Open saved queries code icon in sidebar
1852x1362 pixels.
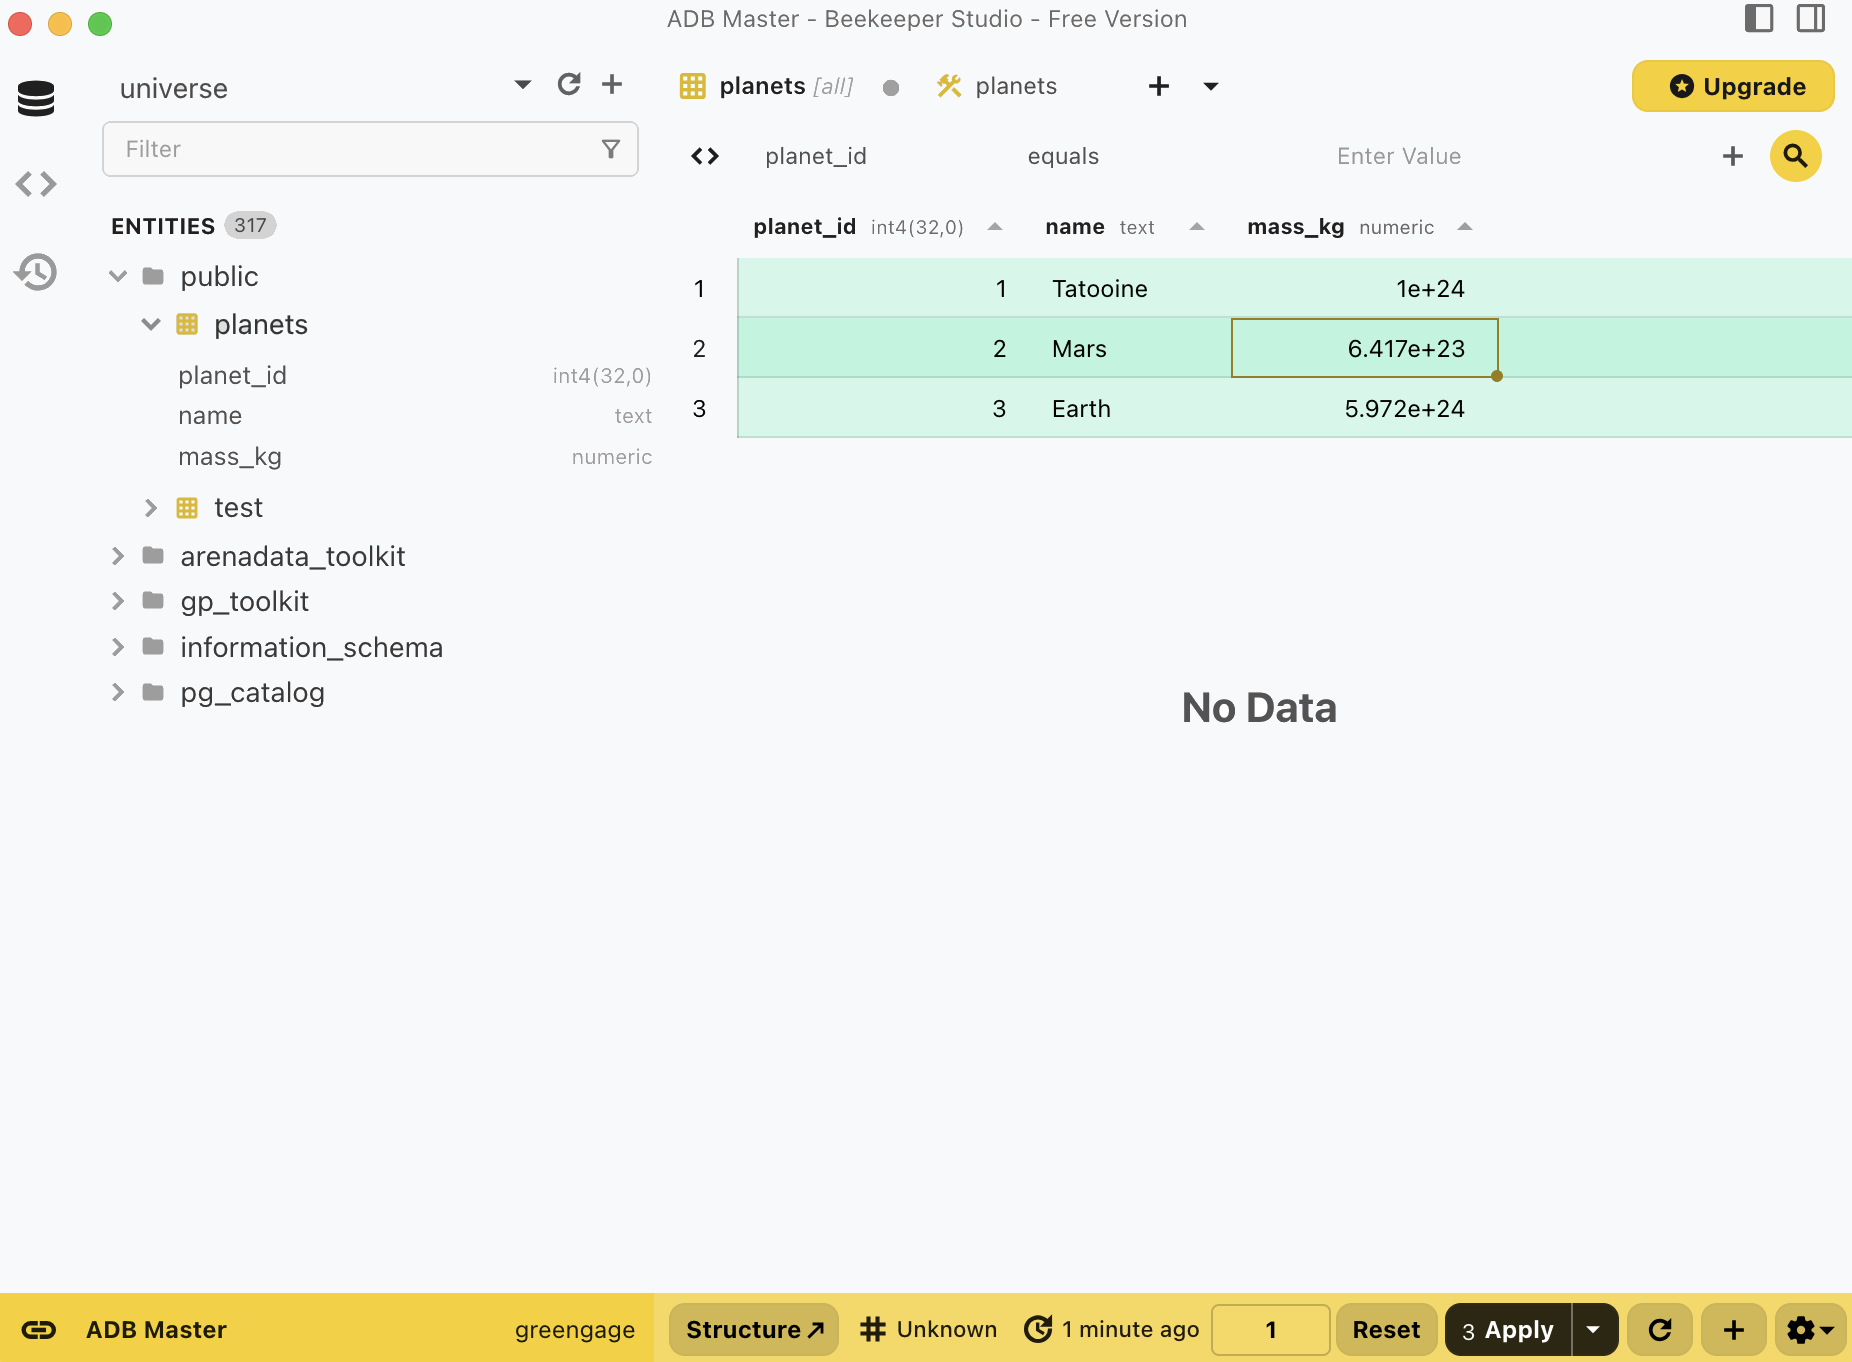point(36,184)
